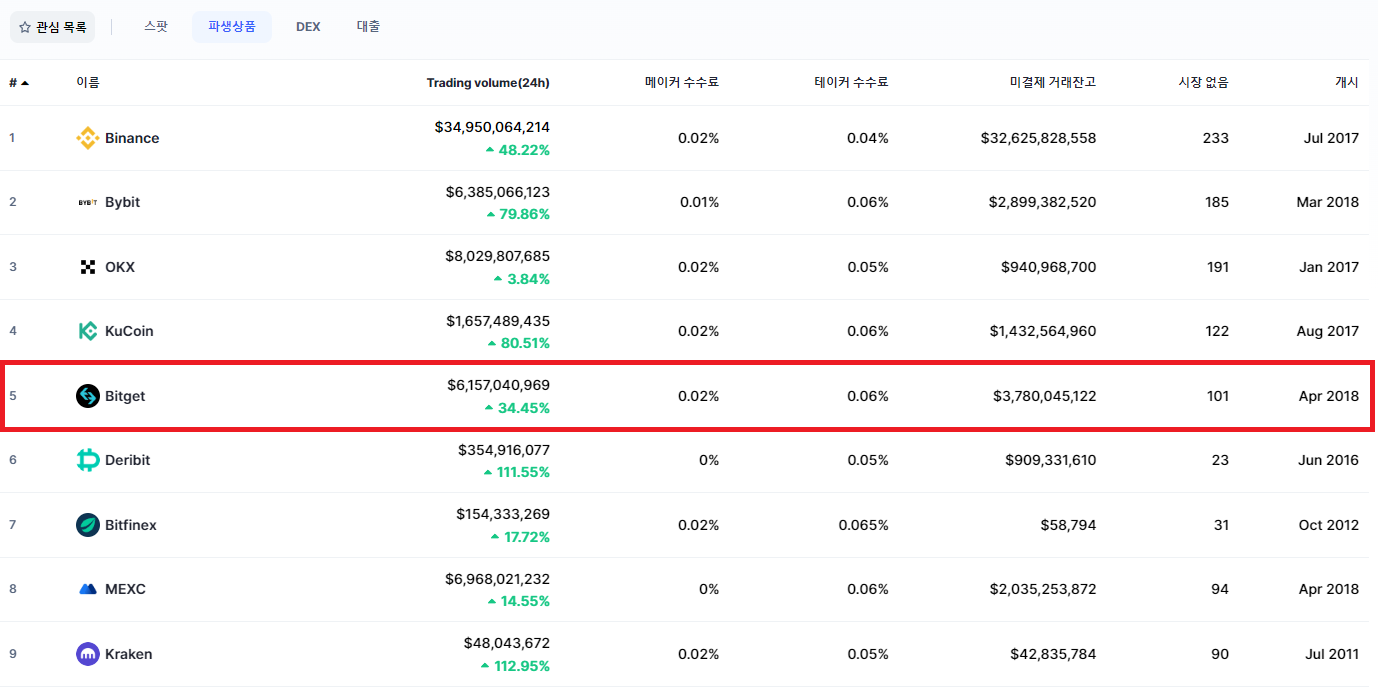The image size is (1378, 689).
Task: Click Bitfinex open interest $58,794
Action: (1070, 525)
